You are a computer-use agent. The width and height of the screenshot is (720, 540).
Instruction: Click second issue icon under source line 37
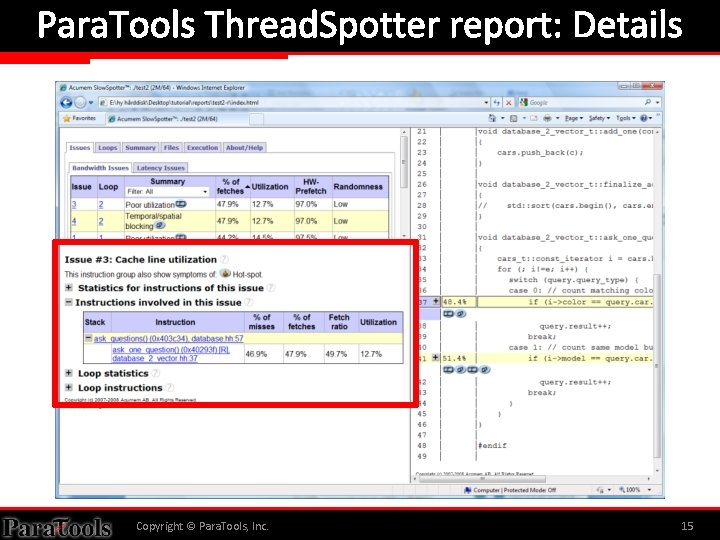[461, 314]
